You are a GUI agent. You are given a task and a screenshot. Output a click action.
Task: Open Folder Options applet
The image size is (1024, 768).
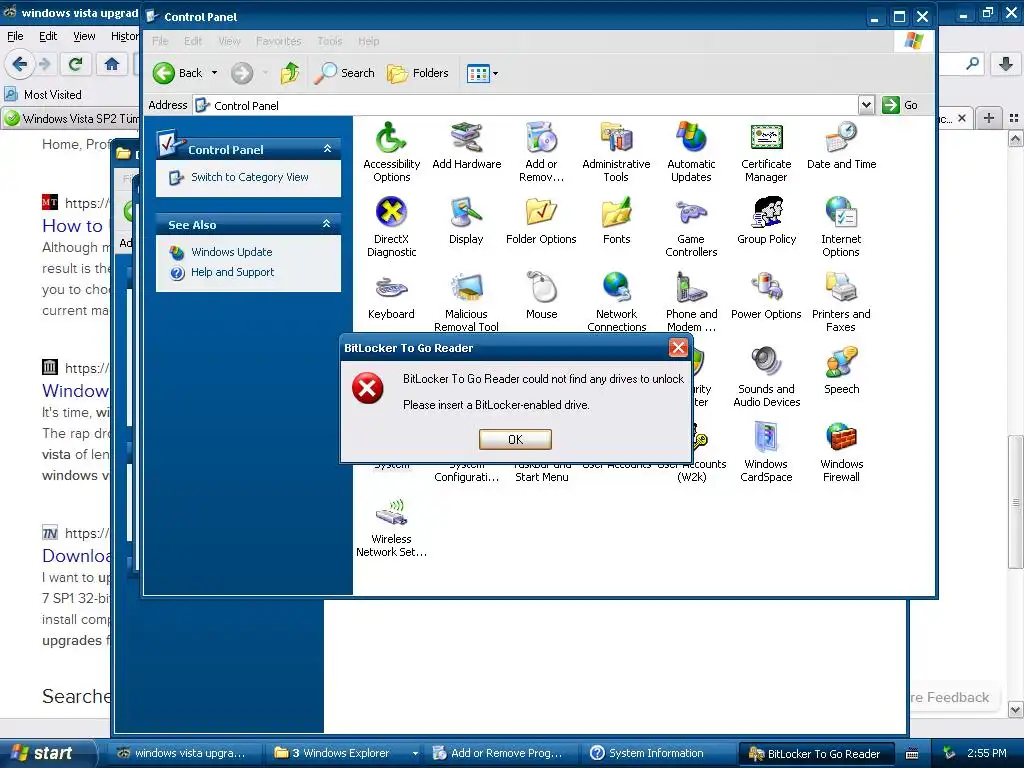(541, 221)
